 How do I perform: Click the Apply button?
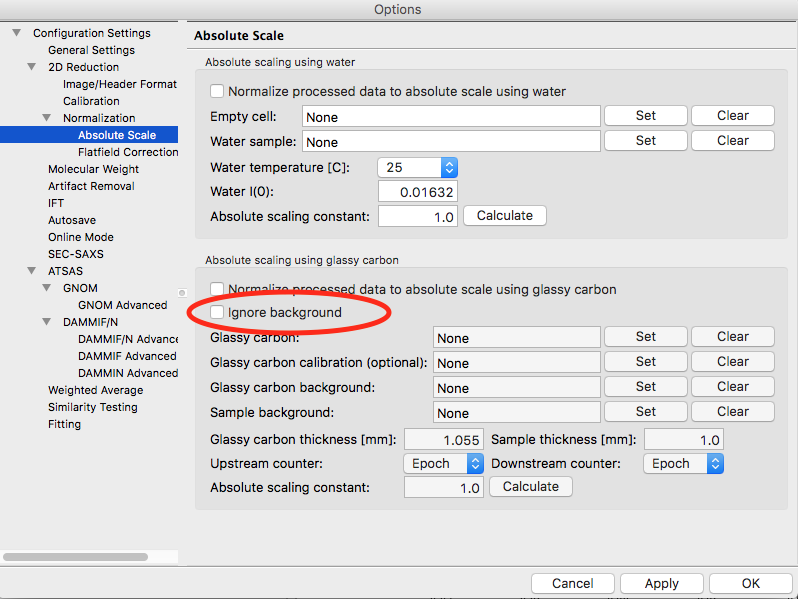pos(662,583)
